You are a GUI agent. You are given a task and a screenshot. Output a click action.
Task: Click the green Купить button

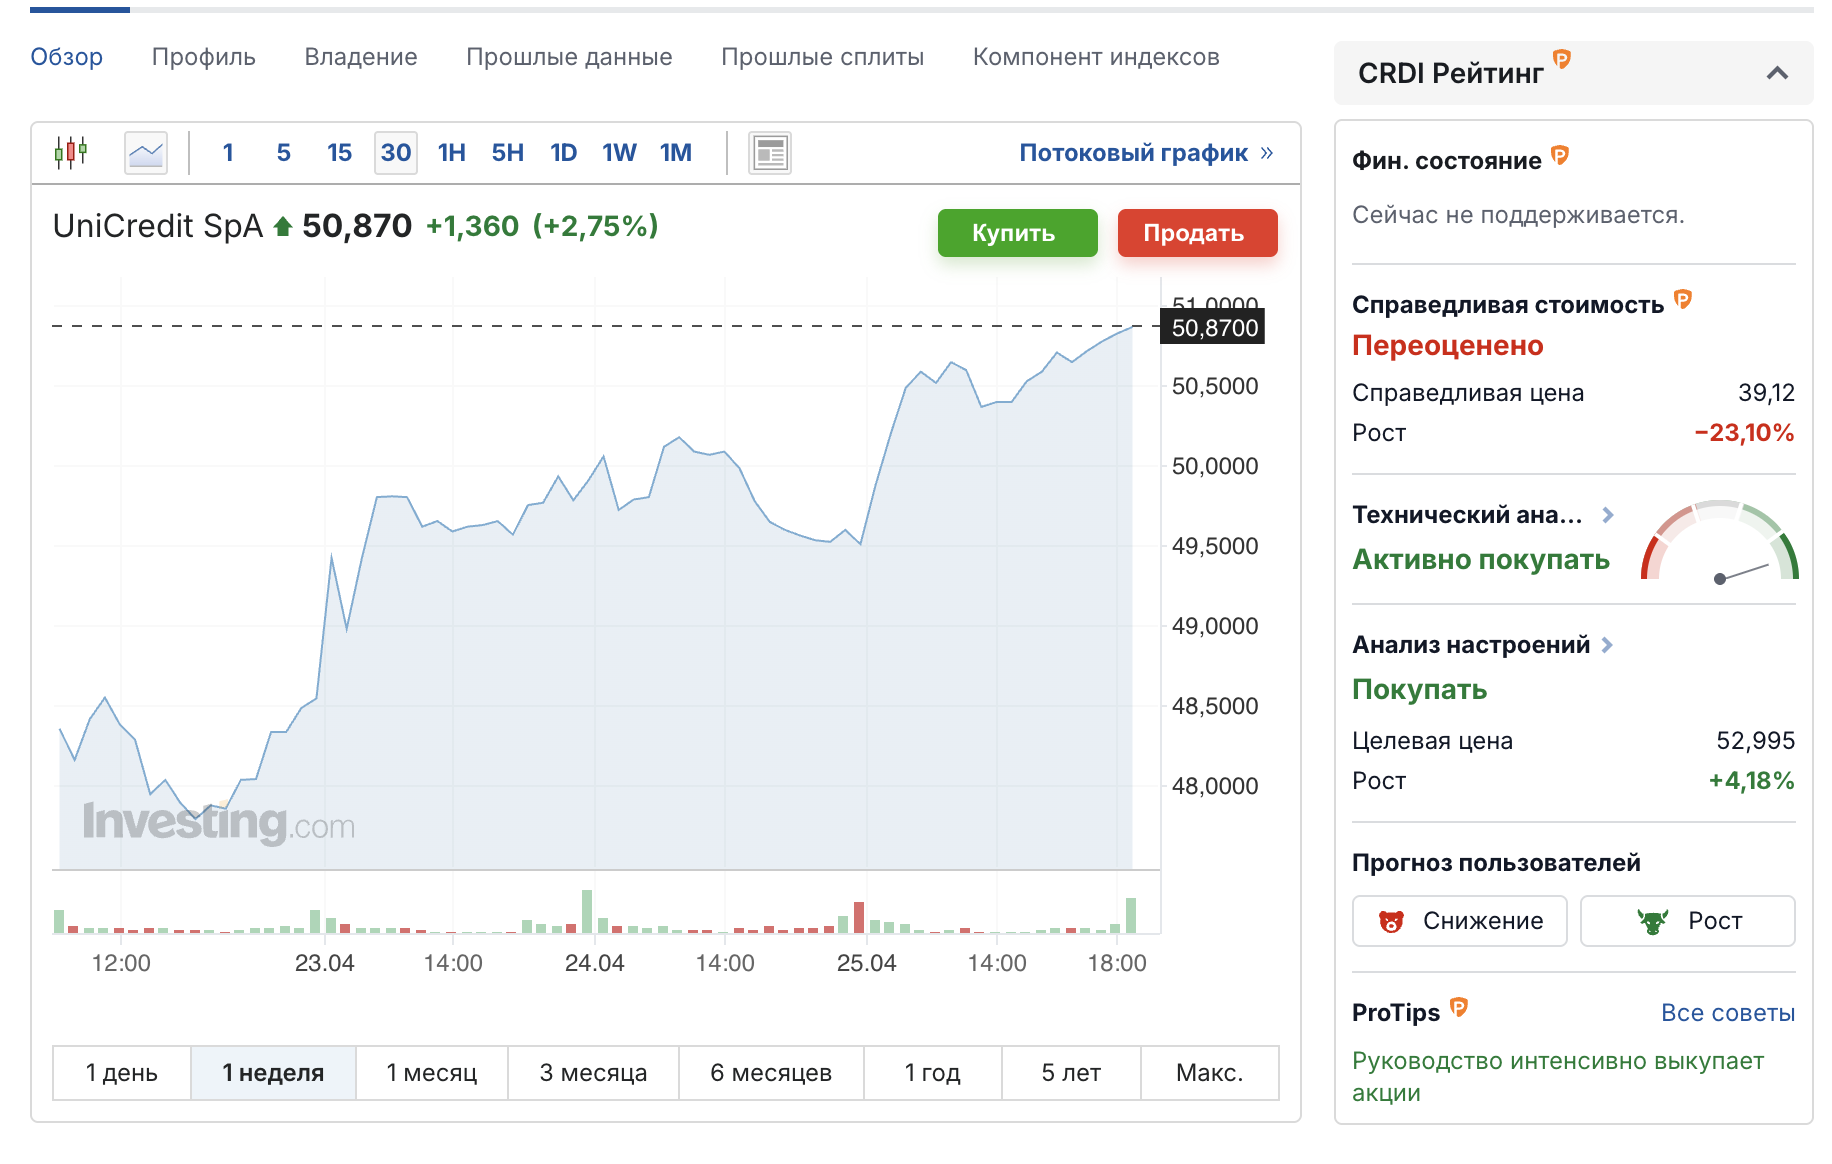(1017, 233)
